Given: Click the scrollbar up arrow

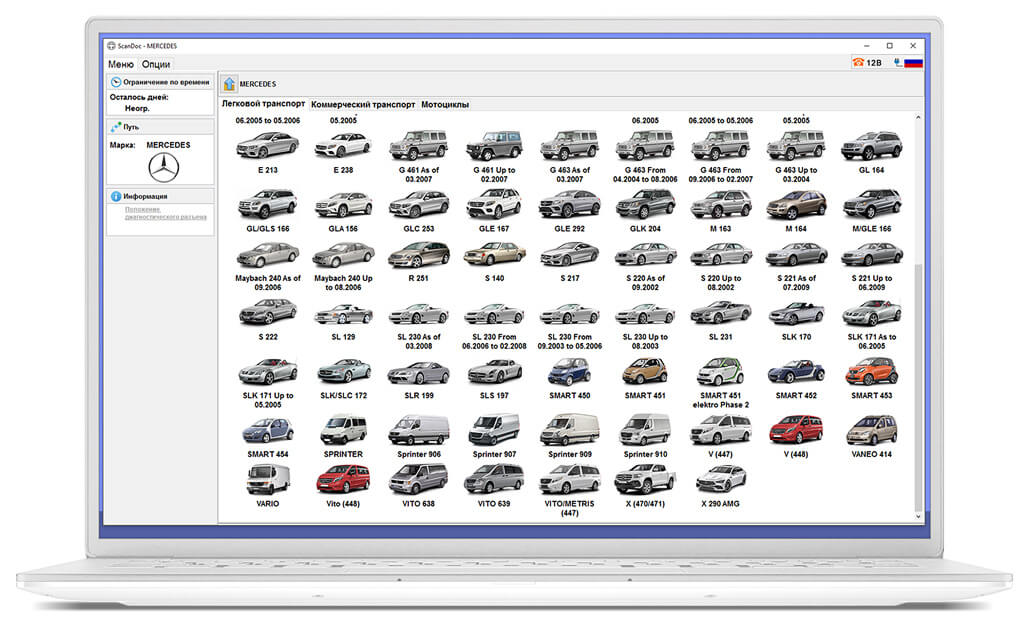Looking at the screenshot, I should point(918,117).
